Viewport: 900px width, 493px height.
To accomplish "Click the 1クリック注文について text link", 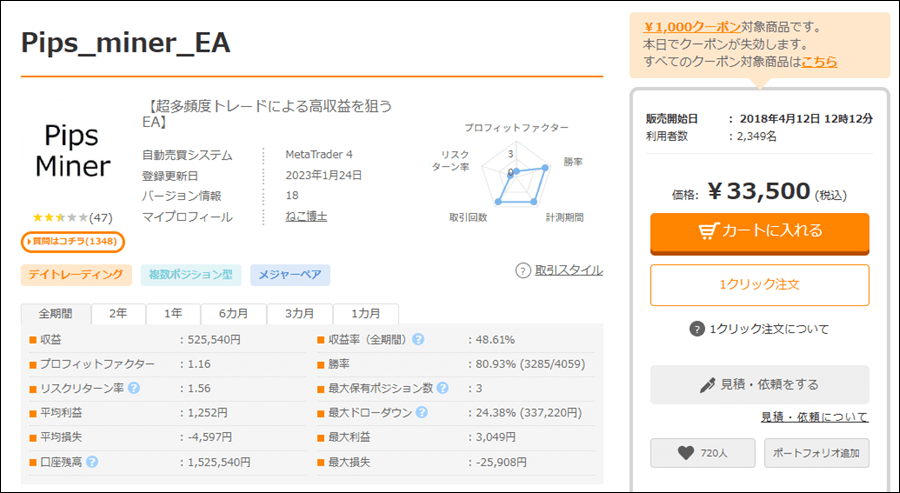I will pos(769,329).
